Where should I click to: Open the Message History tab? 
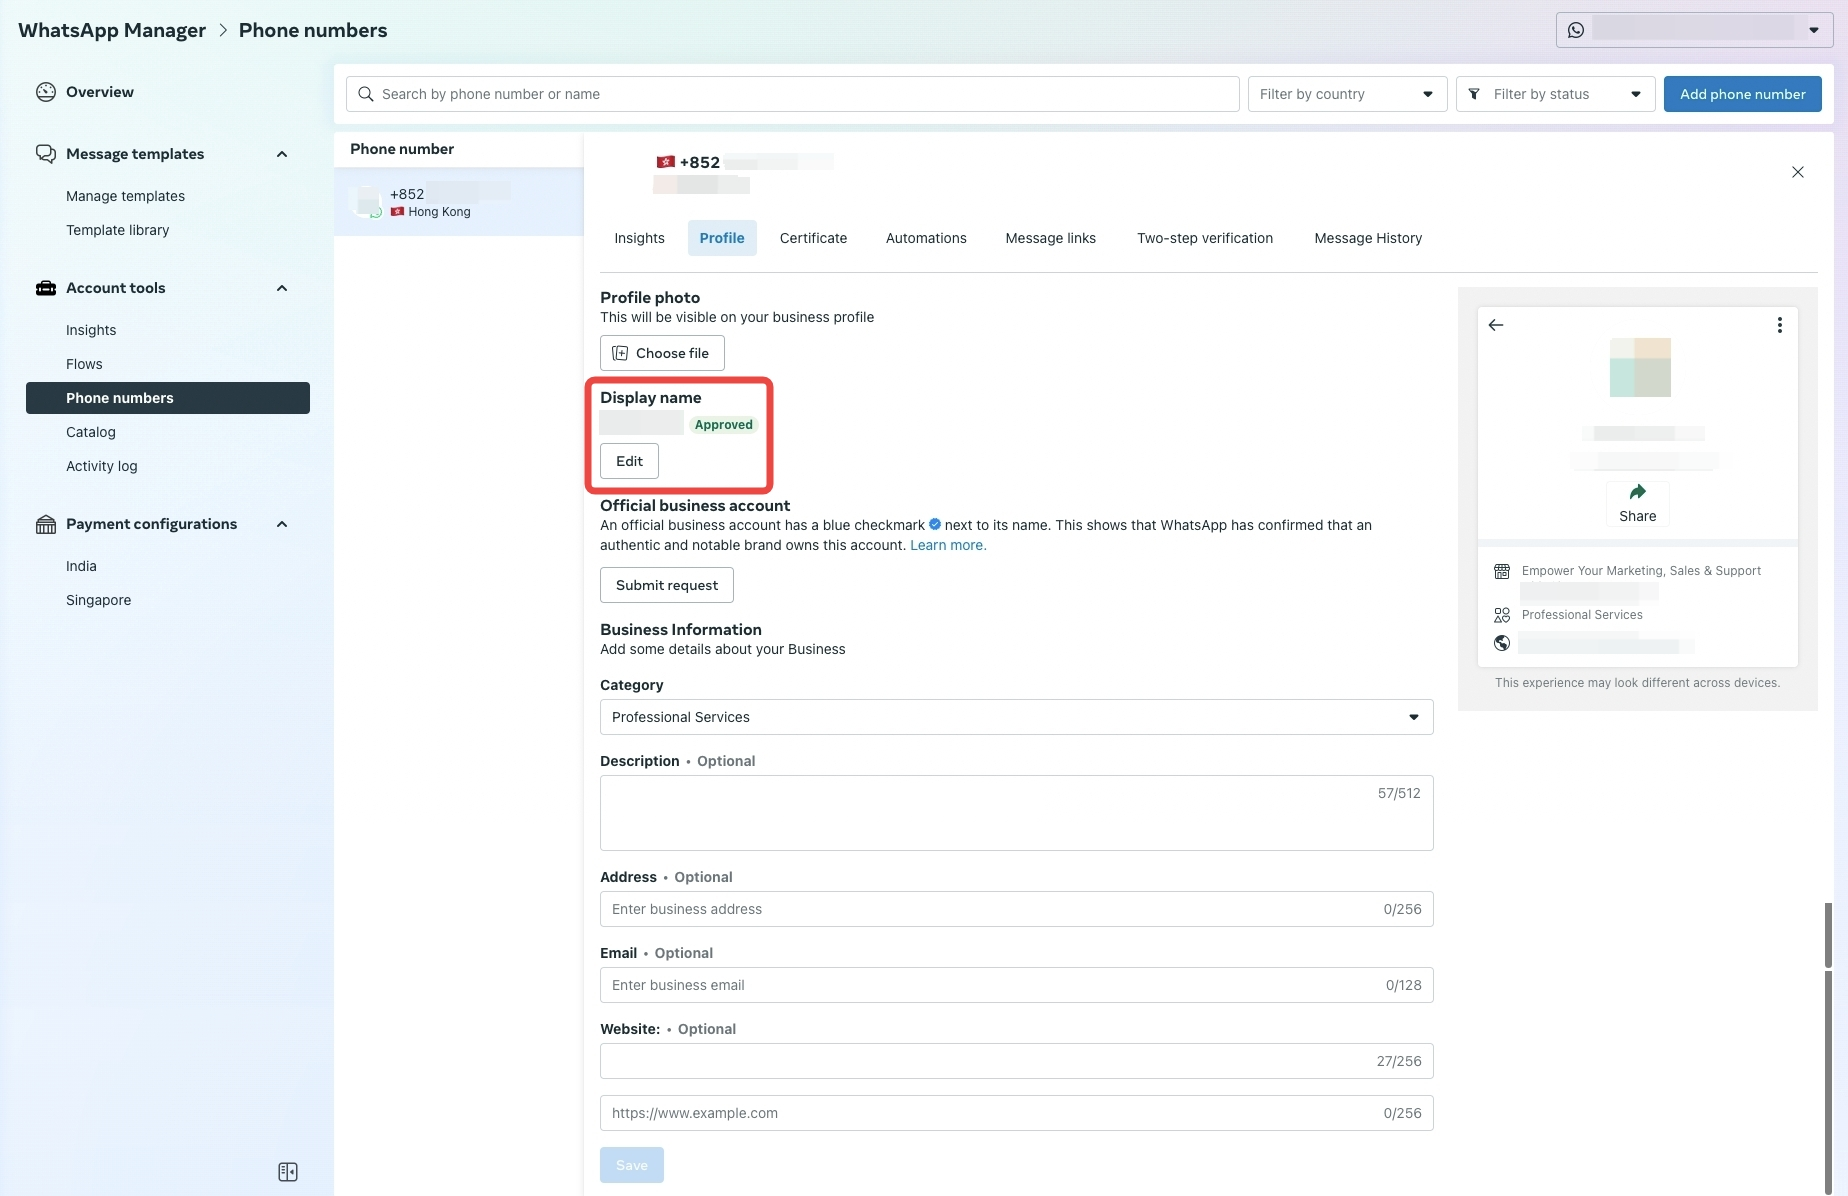[1367, 238]
